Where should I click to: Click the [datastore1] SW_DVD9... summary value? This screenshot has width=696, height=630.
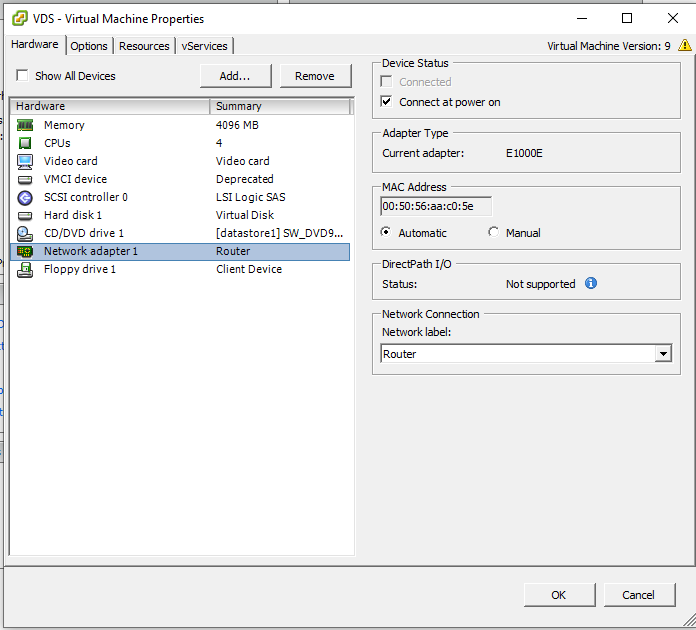click(x=280, y=233)
